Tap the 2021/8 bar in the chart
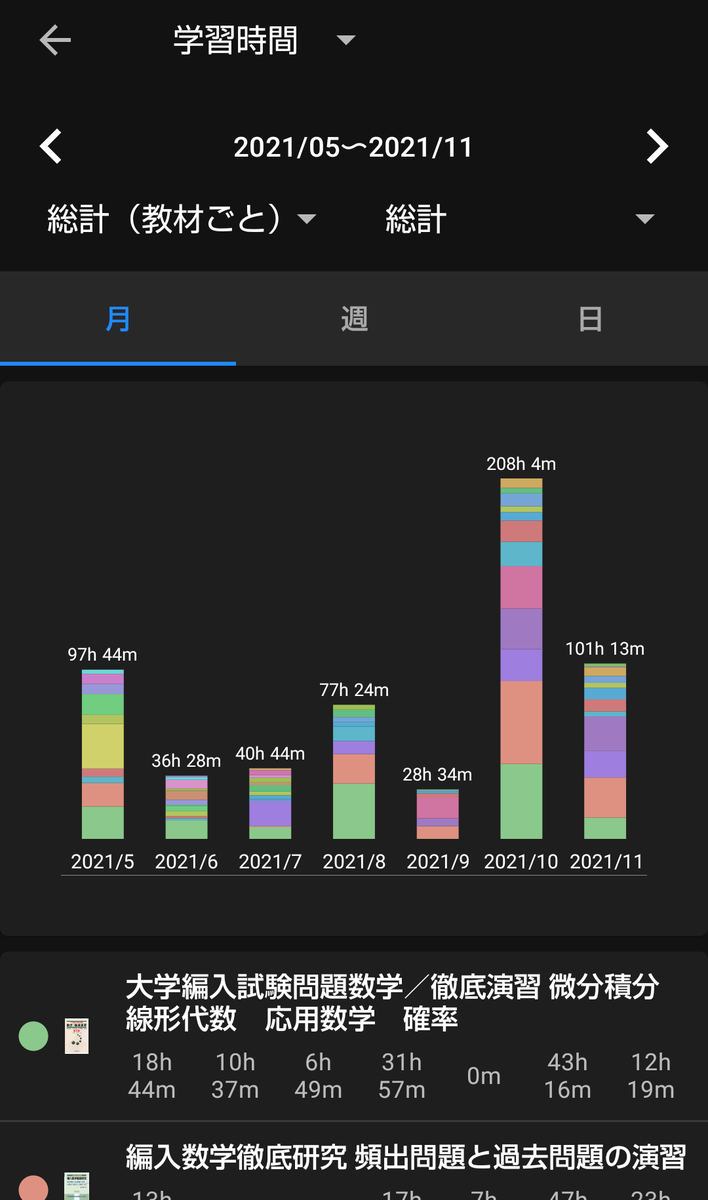 (x=354, y=772)
